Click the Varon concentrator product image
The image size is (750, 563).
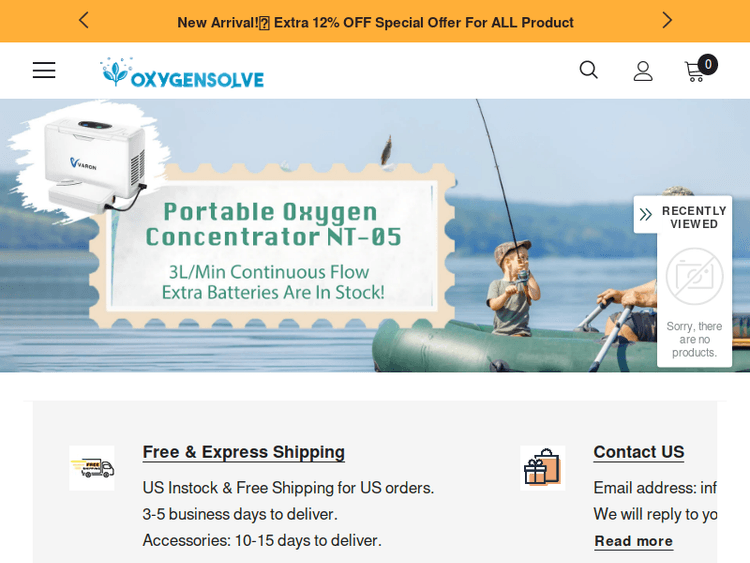(94, 163)
